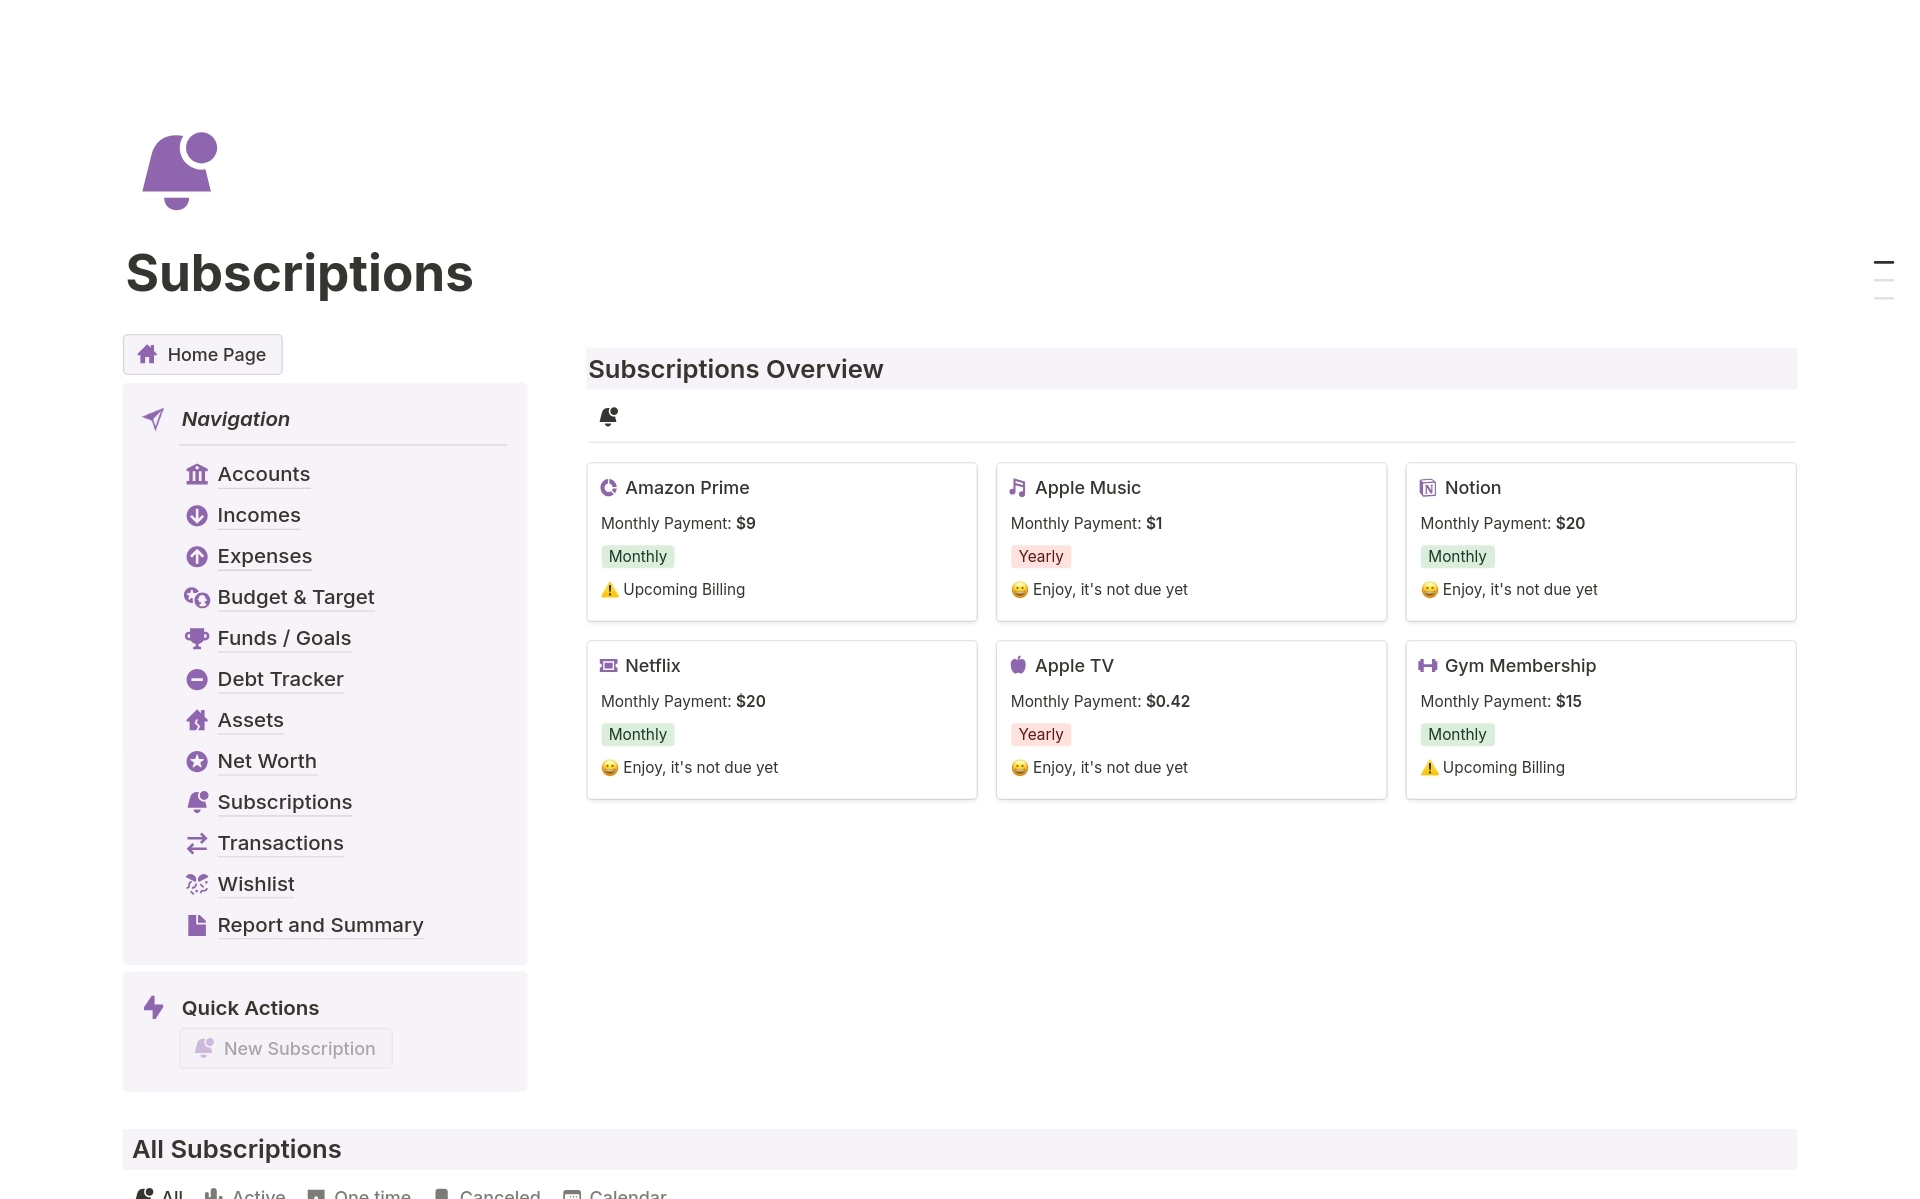Click the down-arrow icon beside Incomes

[x=197, y=515]
